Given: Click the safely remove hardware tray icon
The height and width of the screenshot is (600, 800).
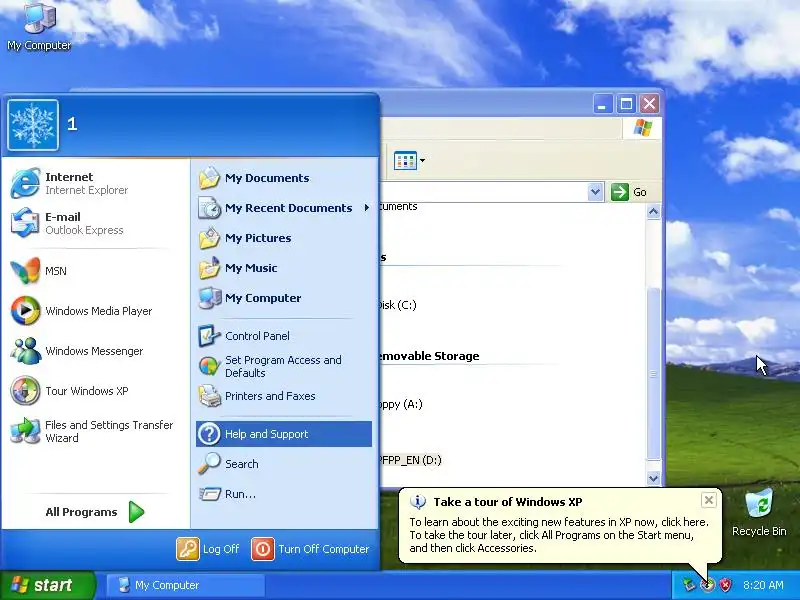Looking at the screenshot, I should (689, 585).
